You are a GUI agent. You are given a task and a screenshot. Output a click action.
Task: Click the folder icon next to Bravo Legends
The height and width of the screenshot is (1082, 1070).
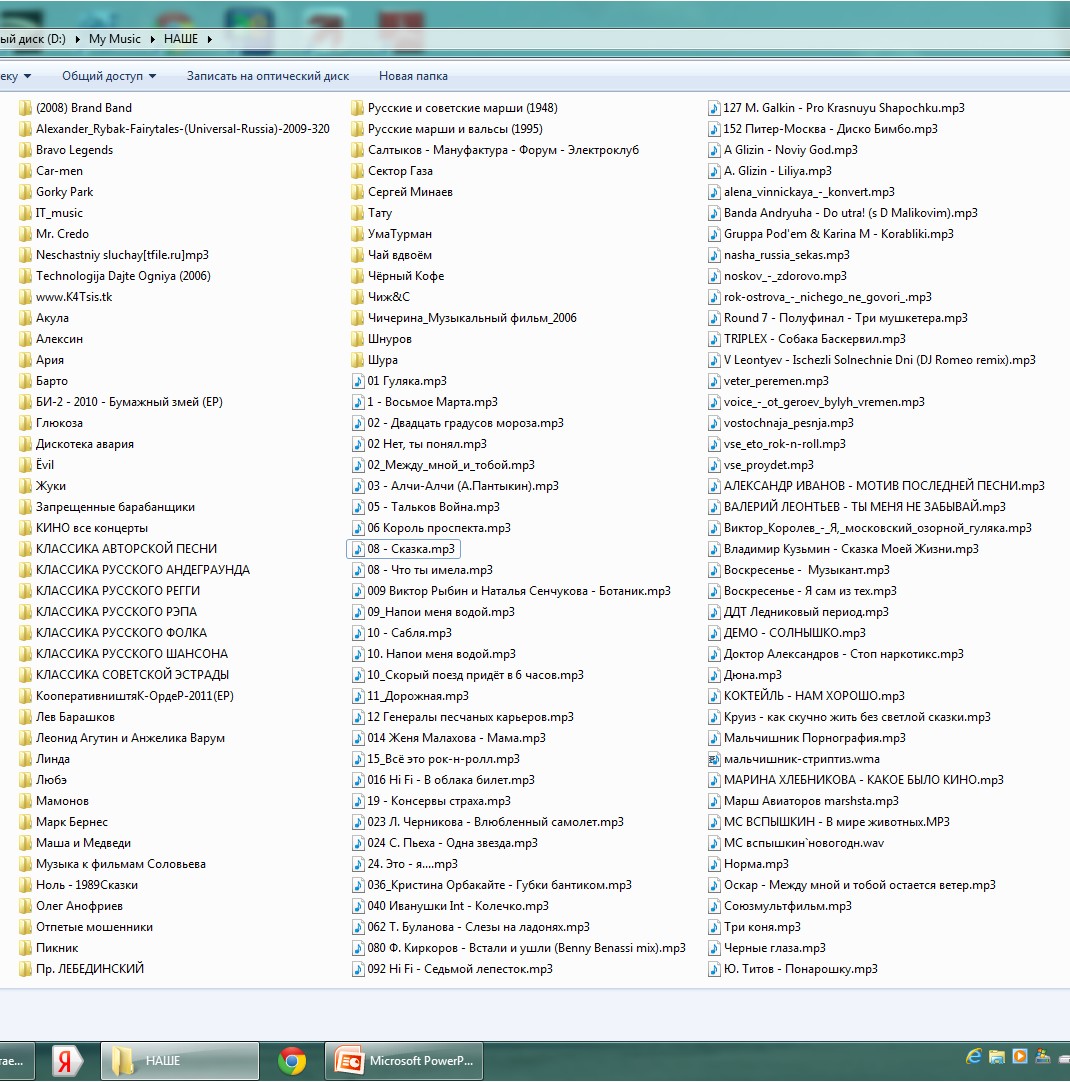(x=26, y=150)
